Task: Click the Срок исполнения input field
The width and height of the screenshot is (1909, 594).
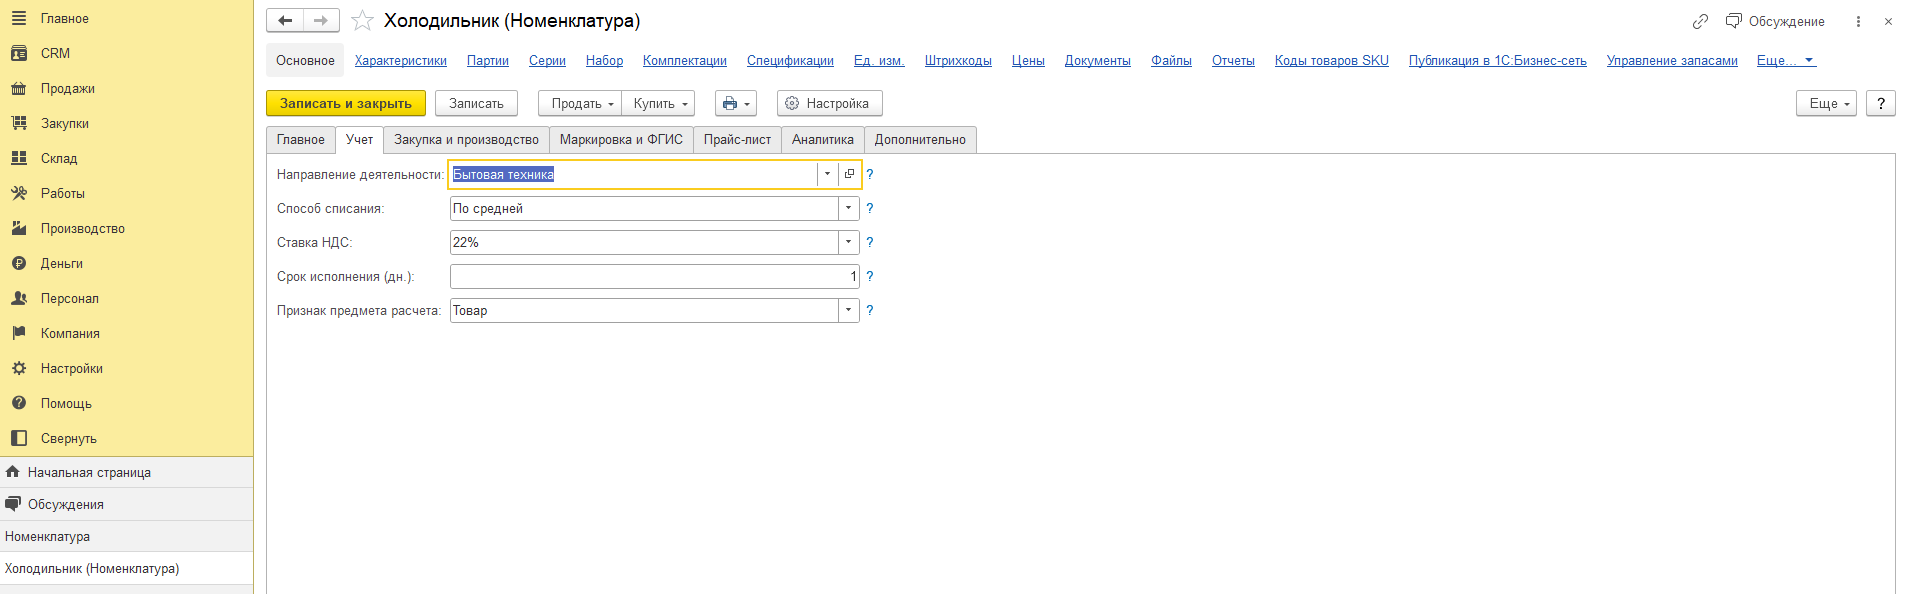Action: pos(655,276)
